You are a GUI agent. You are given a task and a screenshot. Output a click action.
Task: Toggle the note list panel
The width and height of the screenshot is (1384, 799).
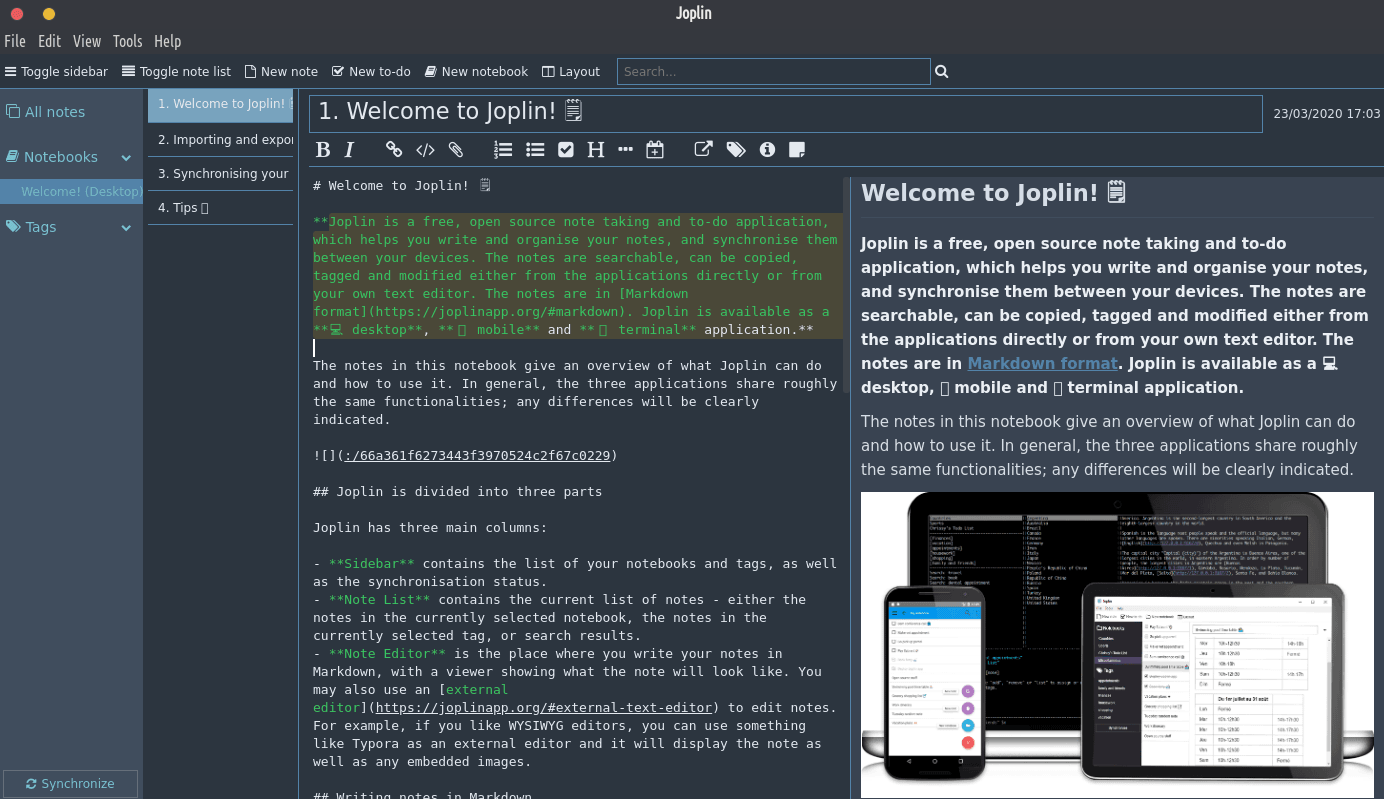coord(176,72)
